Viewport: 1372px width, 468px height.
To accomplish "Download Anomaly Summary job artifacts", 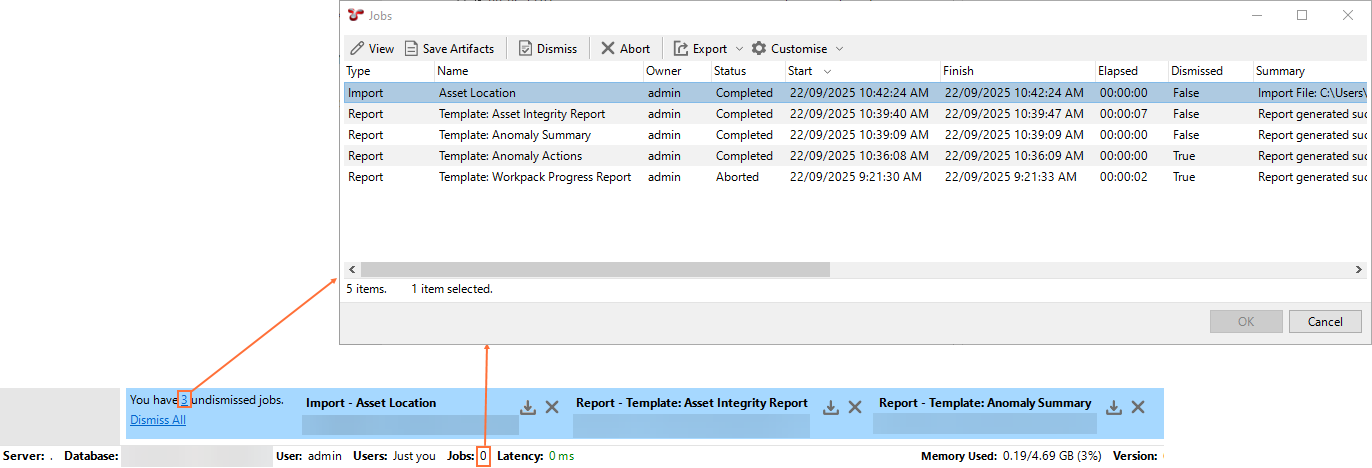I will 1114,407.
